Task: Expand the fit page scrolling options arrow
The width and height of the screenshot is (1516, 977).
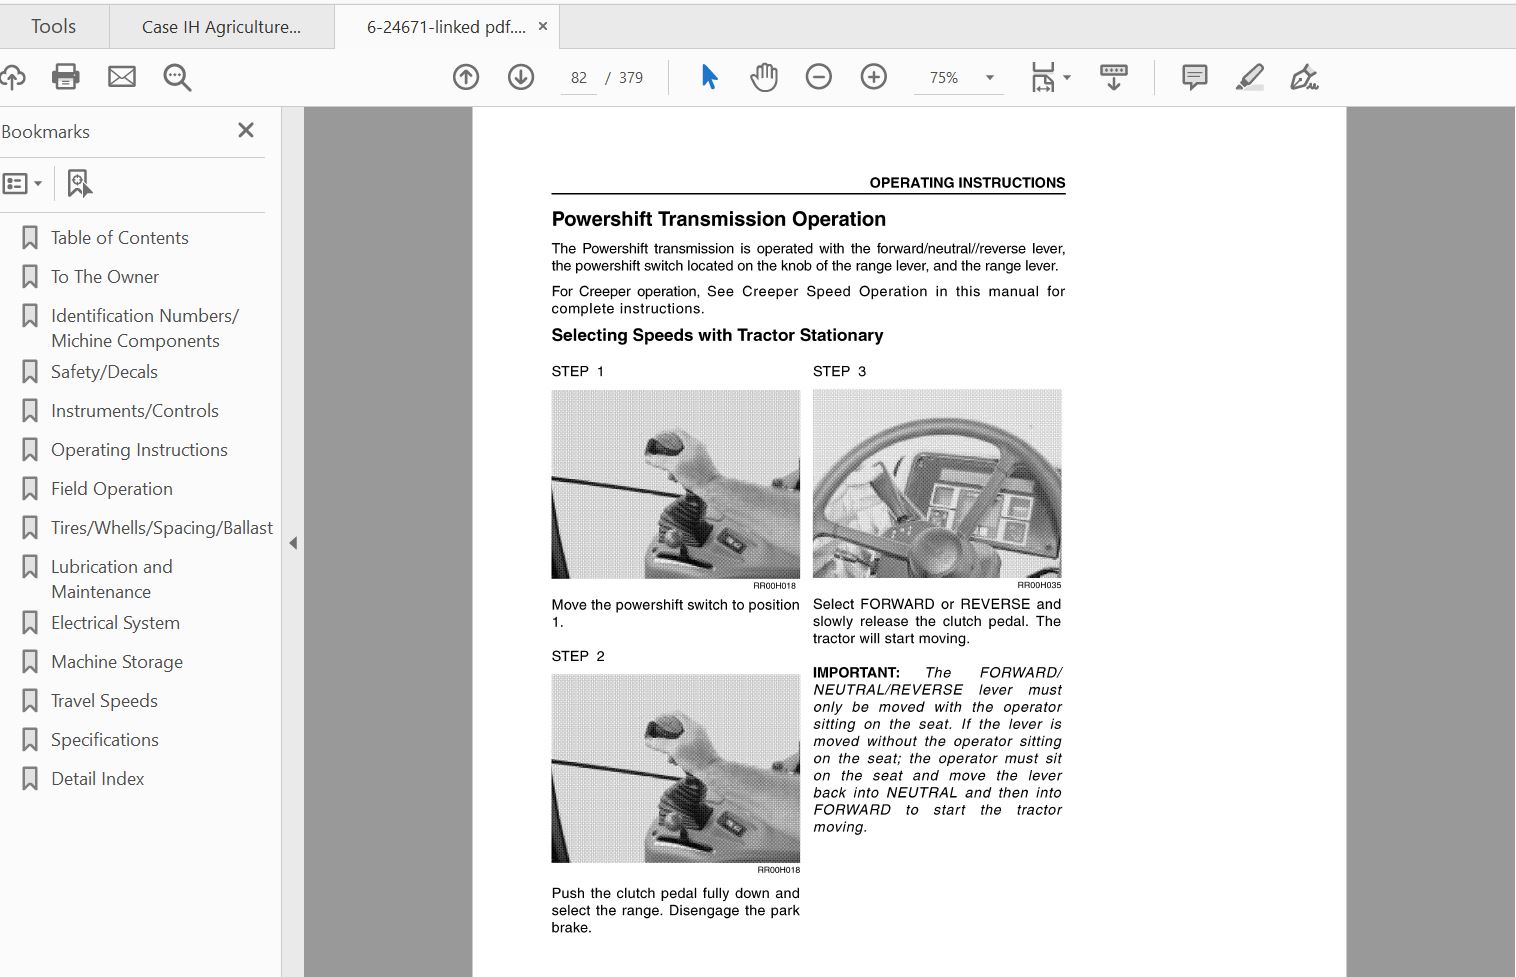Action: coord(1067,78)
